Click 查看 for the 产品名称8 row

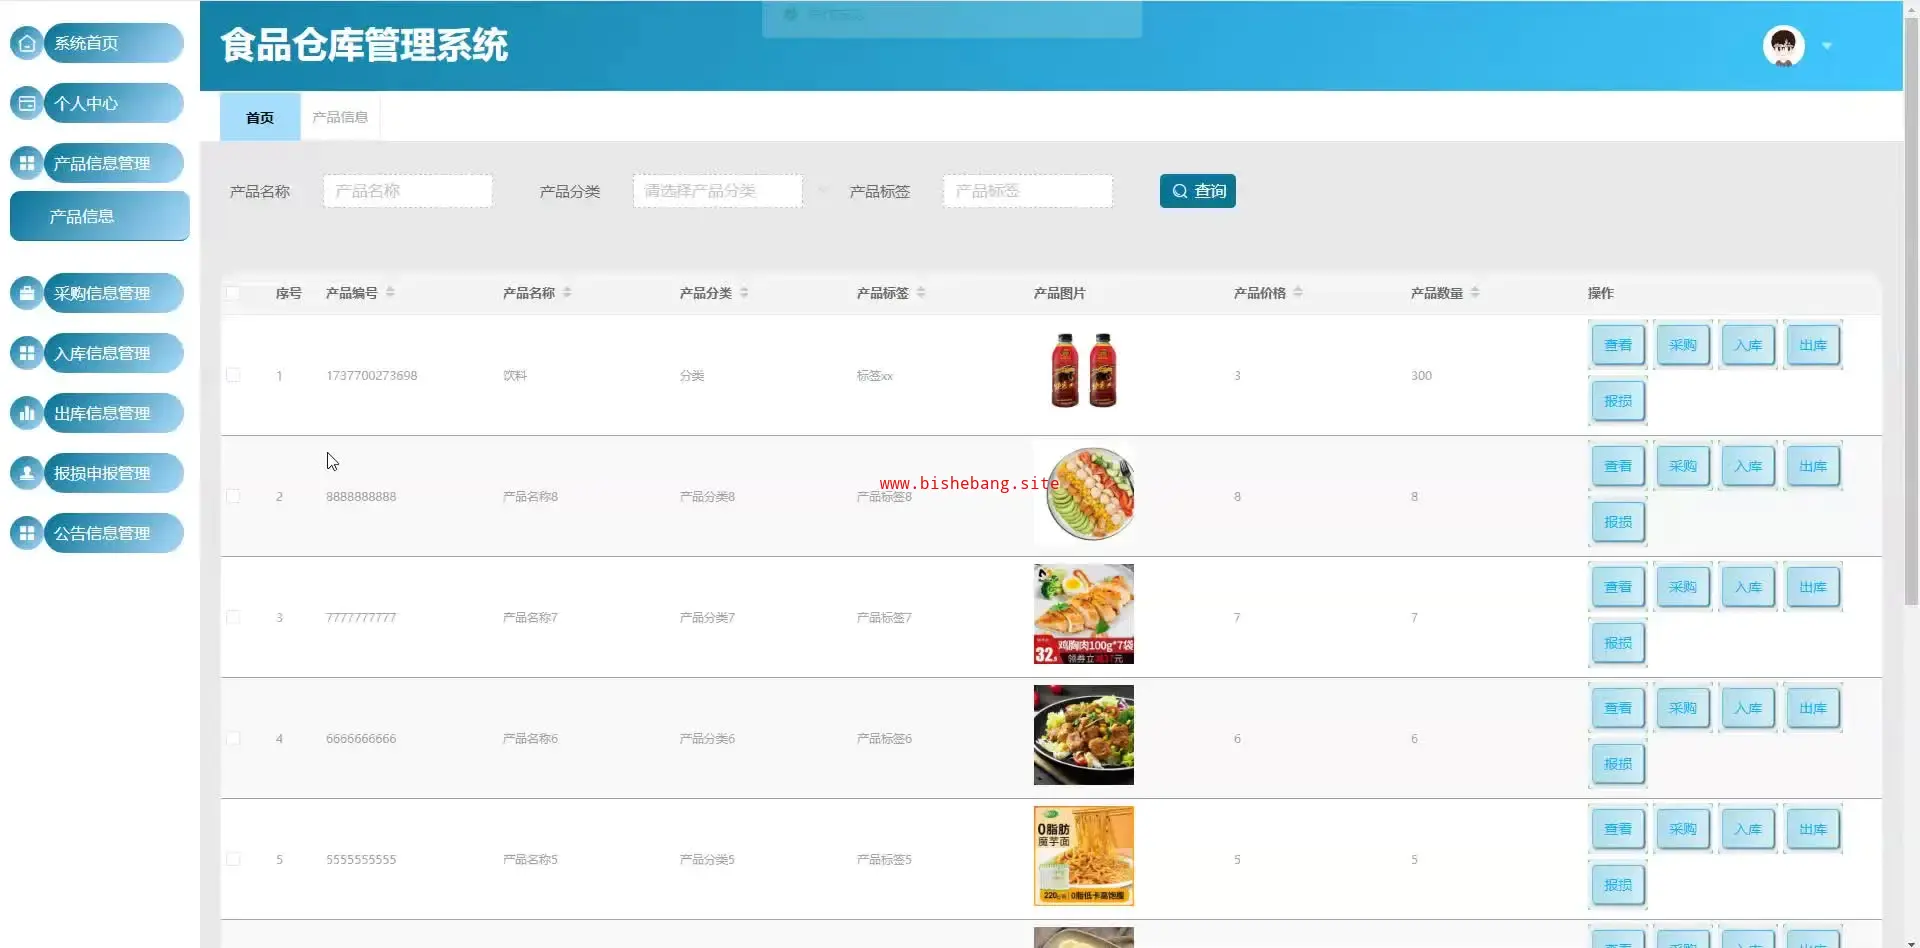click(x=1618, y=466)
